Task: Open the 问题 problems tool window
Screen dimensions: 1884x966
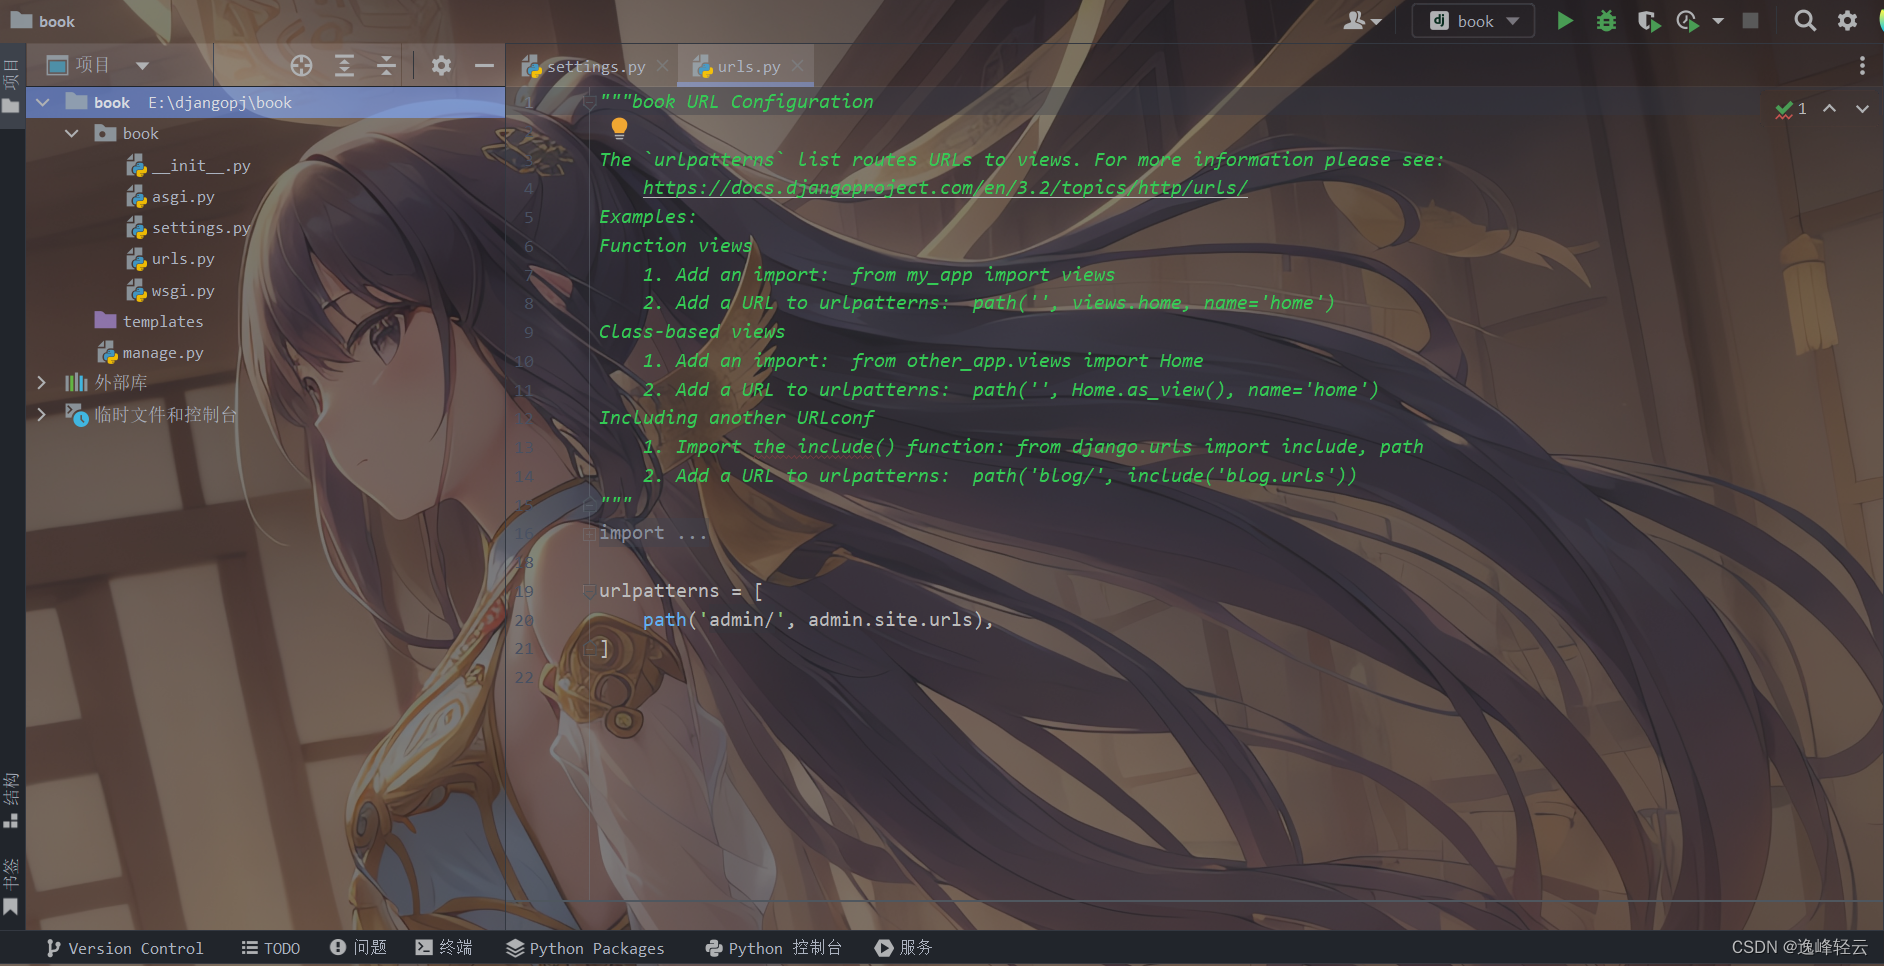Action: [x=358, y=948]
